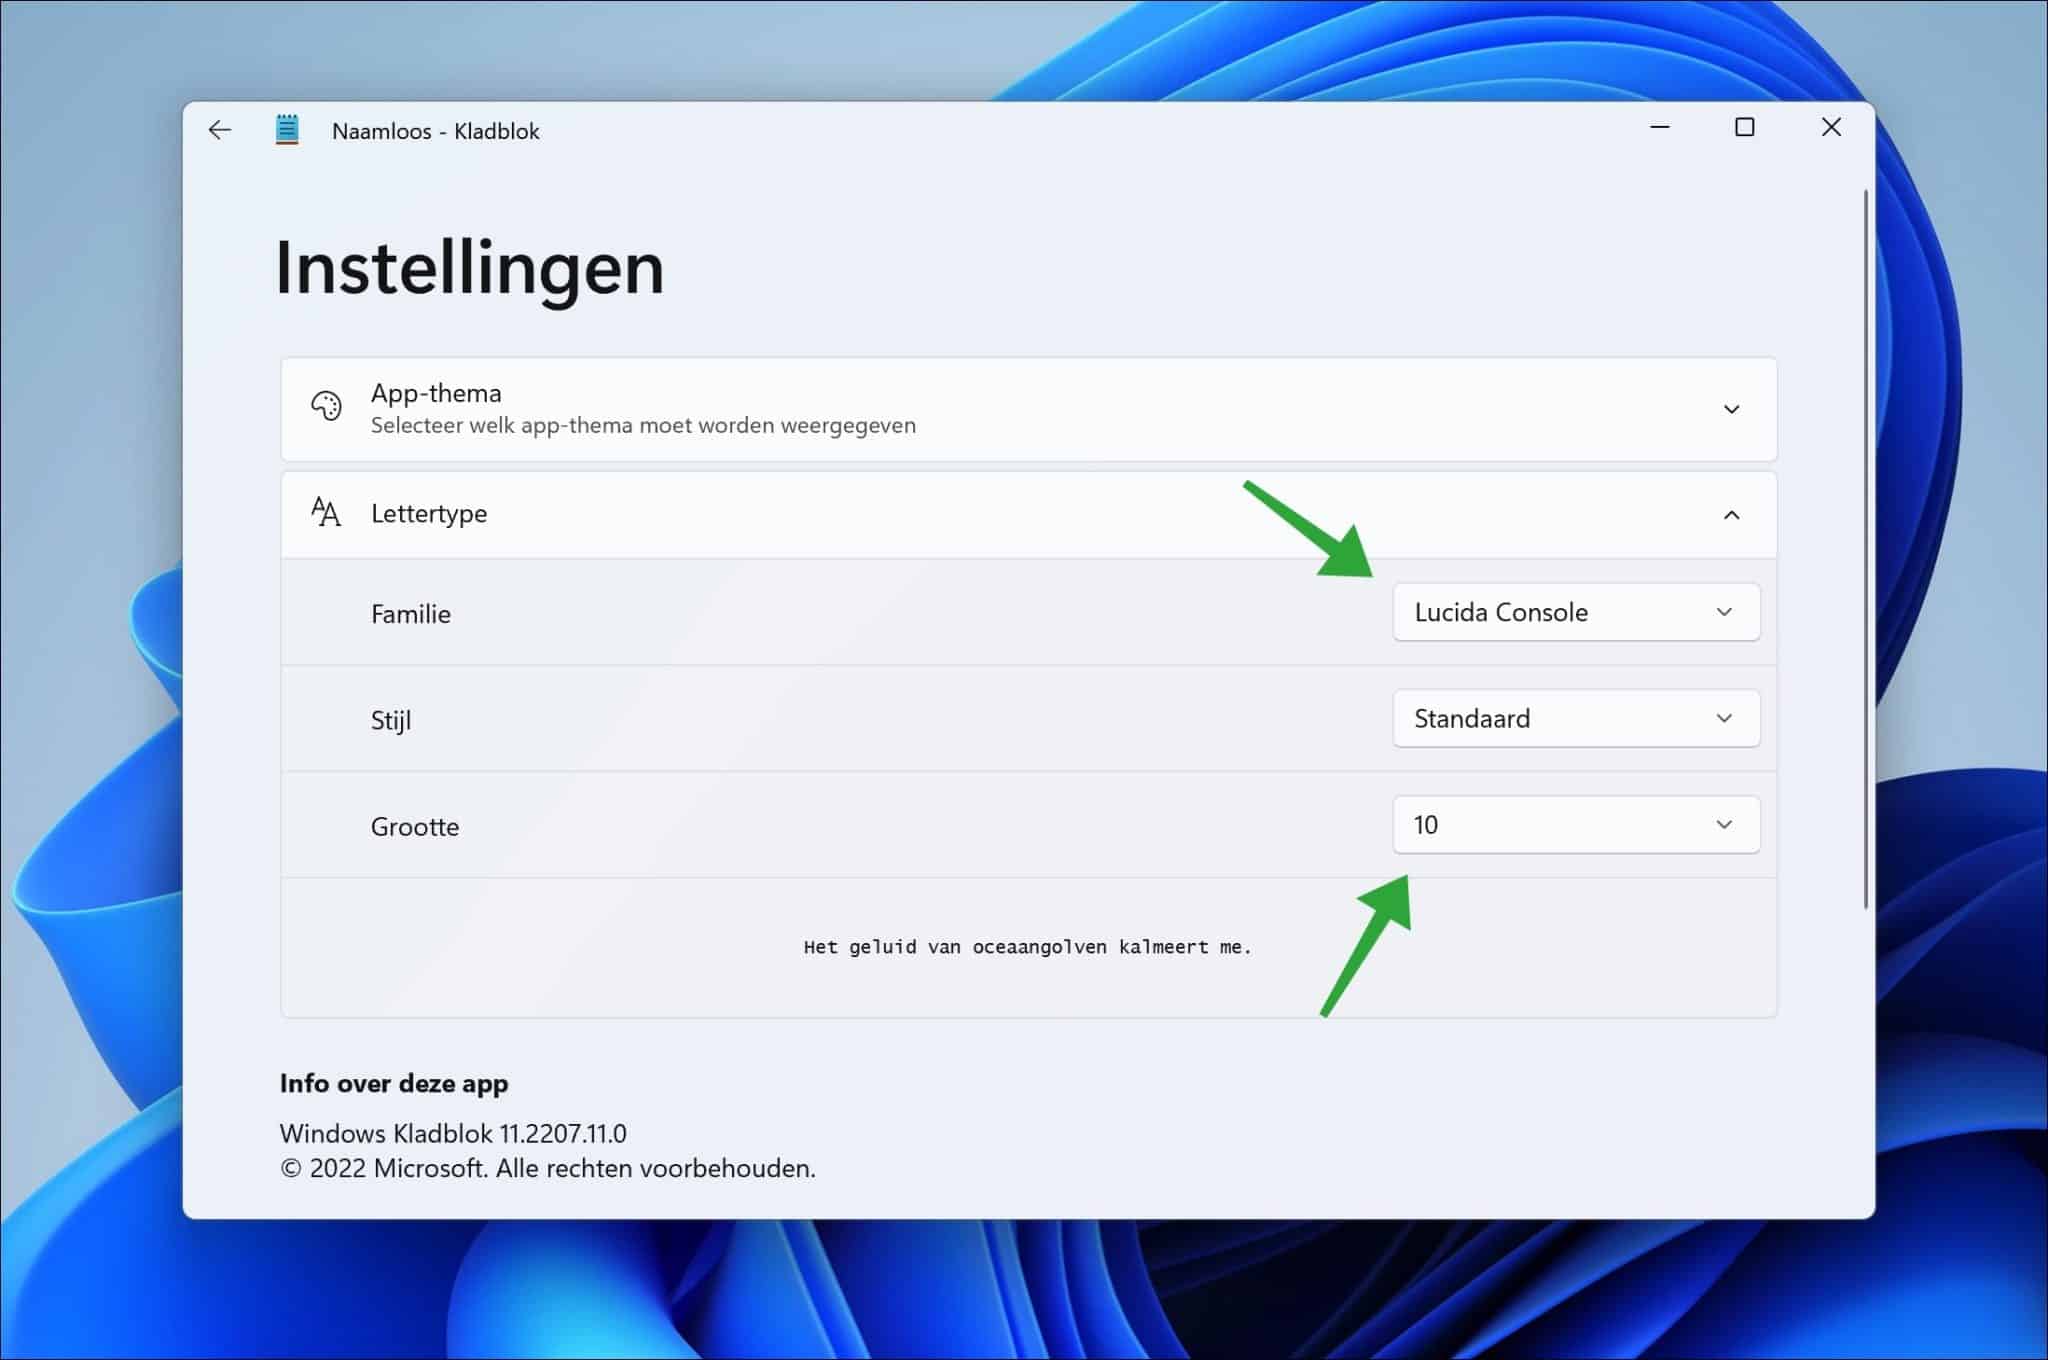2048x1360 pixels.
Task: Click the Lettertype font icon
Action: click(x=326, y=512)
